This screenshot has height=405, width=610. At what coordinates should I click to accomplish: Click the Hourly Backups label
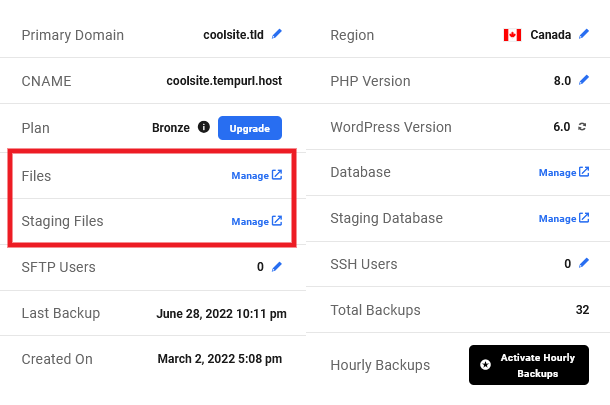click(x=380, y=365)
